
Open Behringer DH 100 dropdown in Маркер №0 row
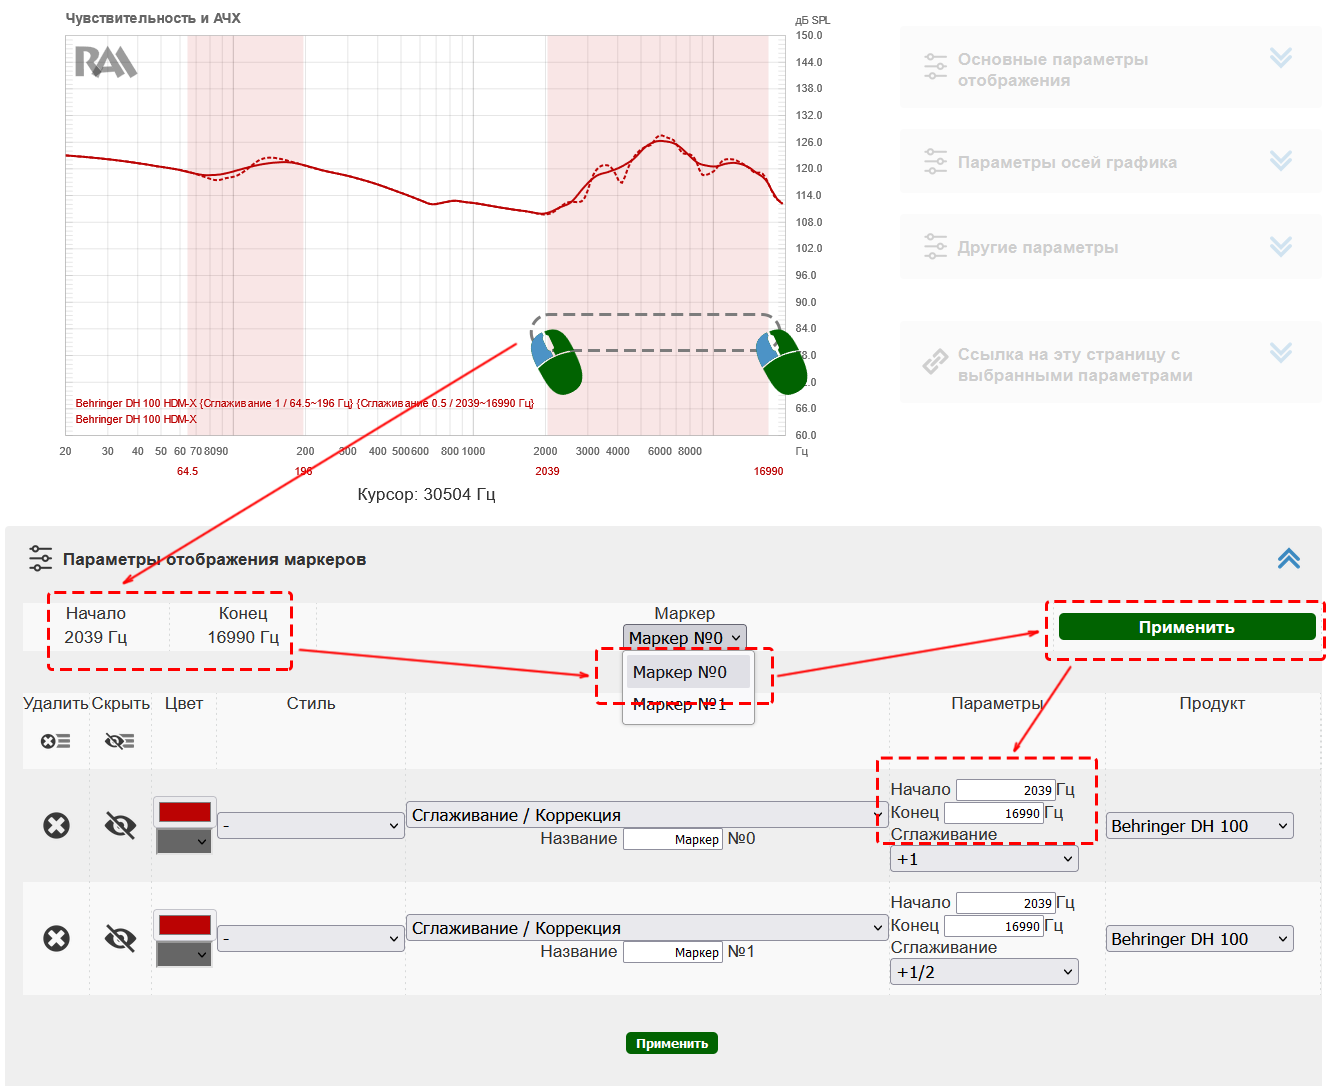(1200, 826)
